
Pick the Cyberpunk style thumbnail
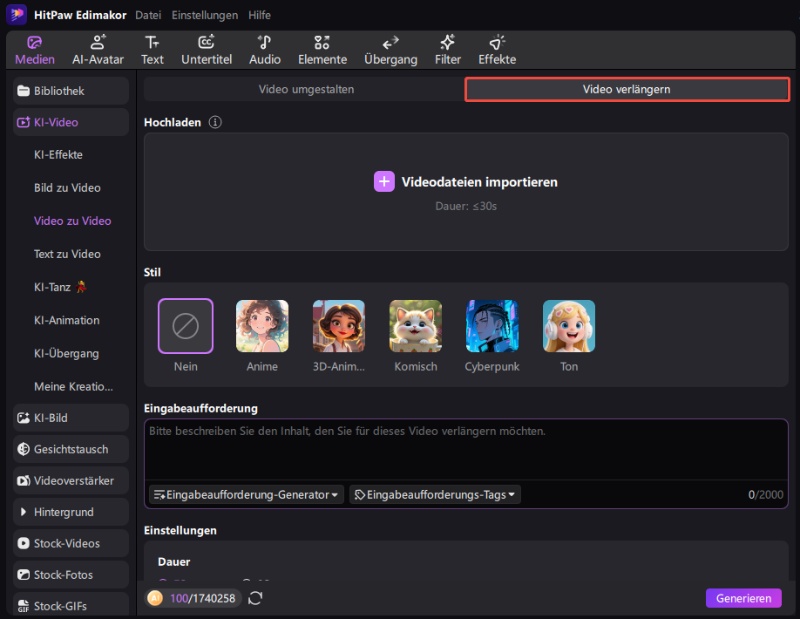click(x=492, y=326)
